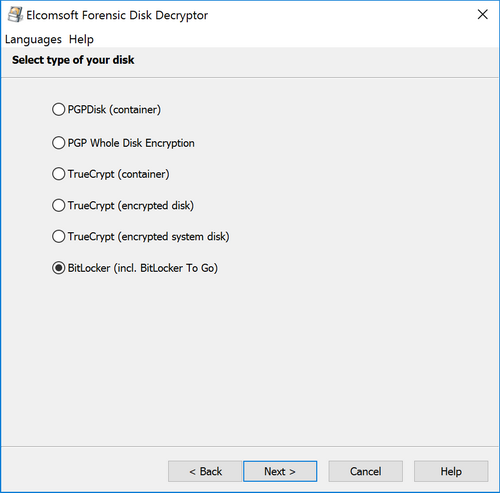Open the Help menu
This screenshot has height=493, width=500.
81,39
